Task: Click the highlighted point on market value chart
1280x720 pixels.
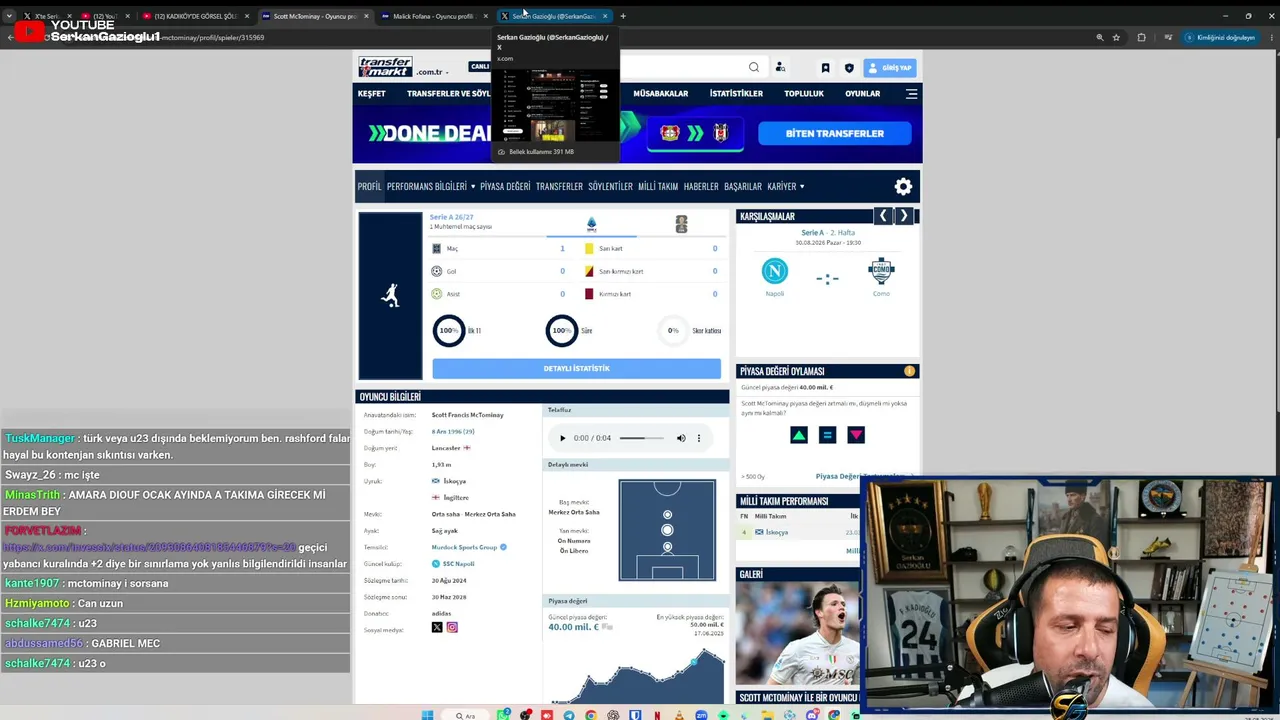Action: pos(694,661)
